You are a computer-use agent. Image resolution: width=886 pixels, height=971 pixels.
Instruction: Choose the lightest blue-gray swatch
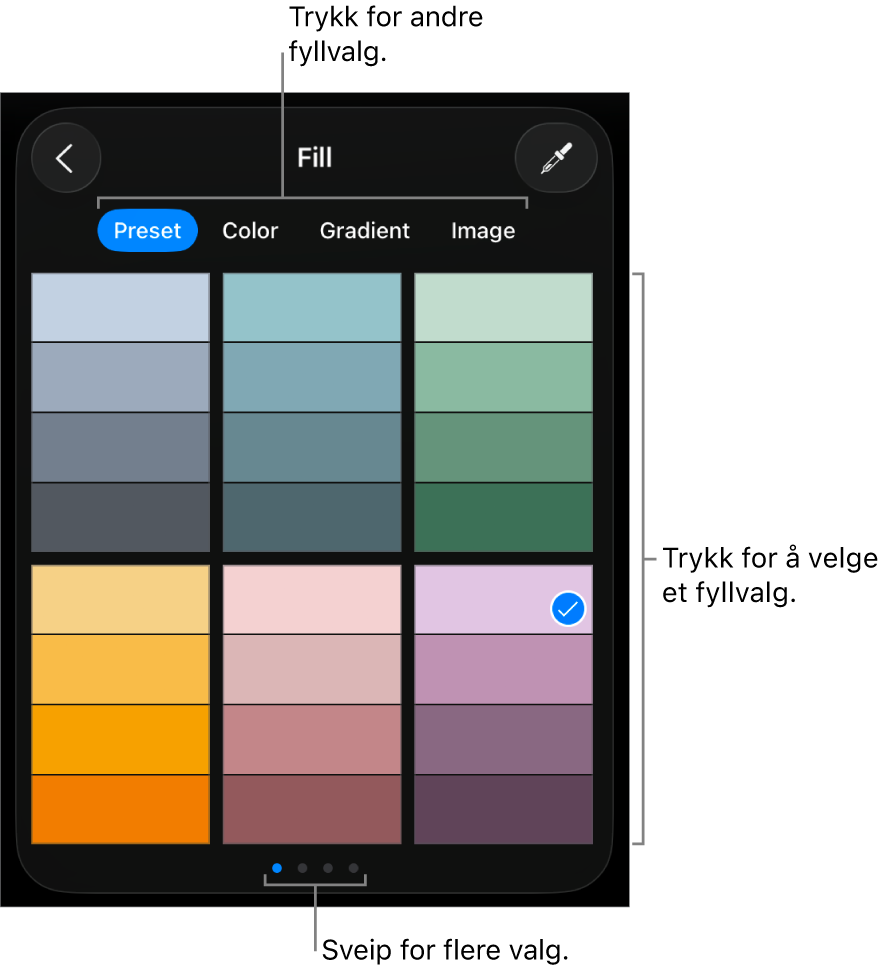pyautogui.click(x=121, y=307)
